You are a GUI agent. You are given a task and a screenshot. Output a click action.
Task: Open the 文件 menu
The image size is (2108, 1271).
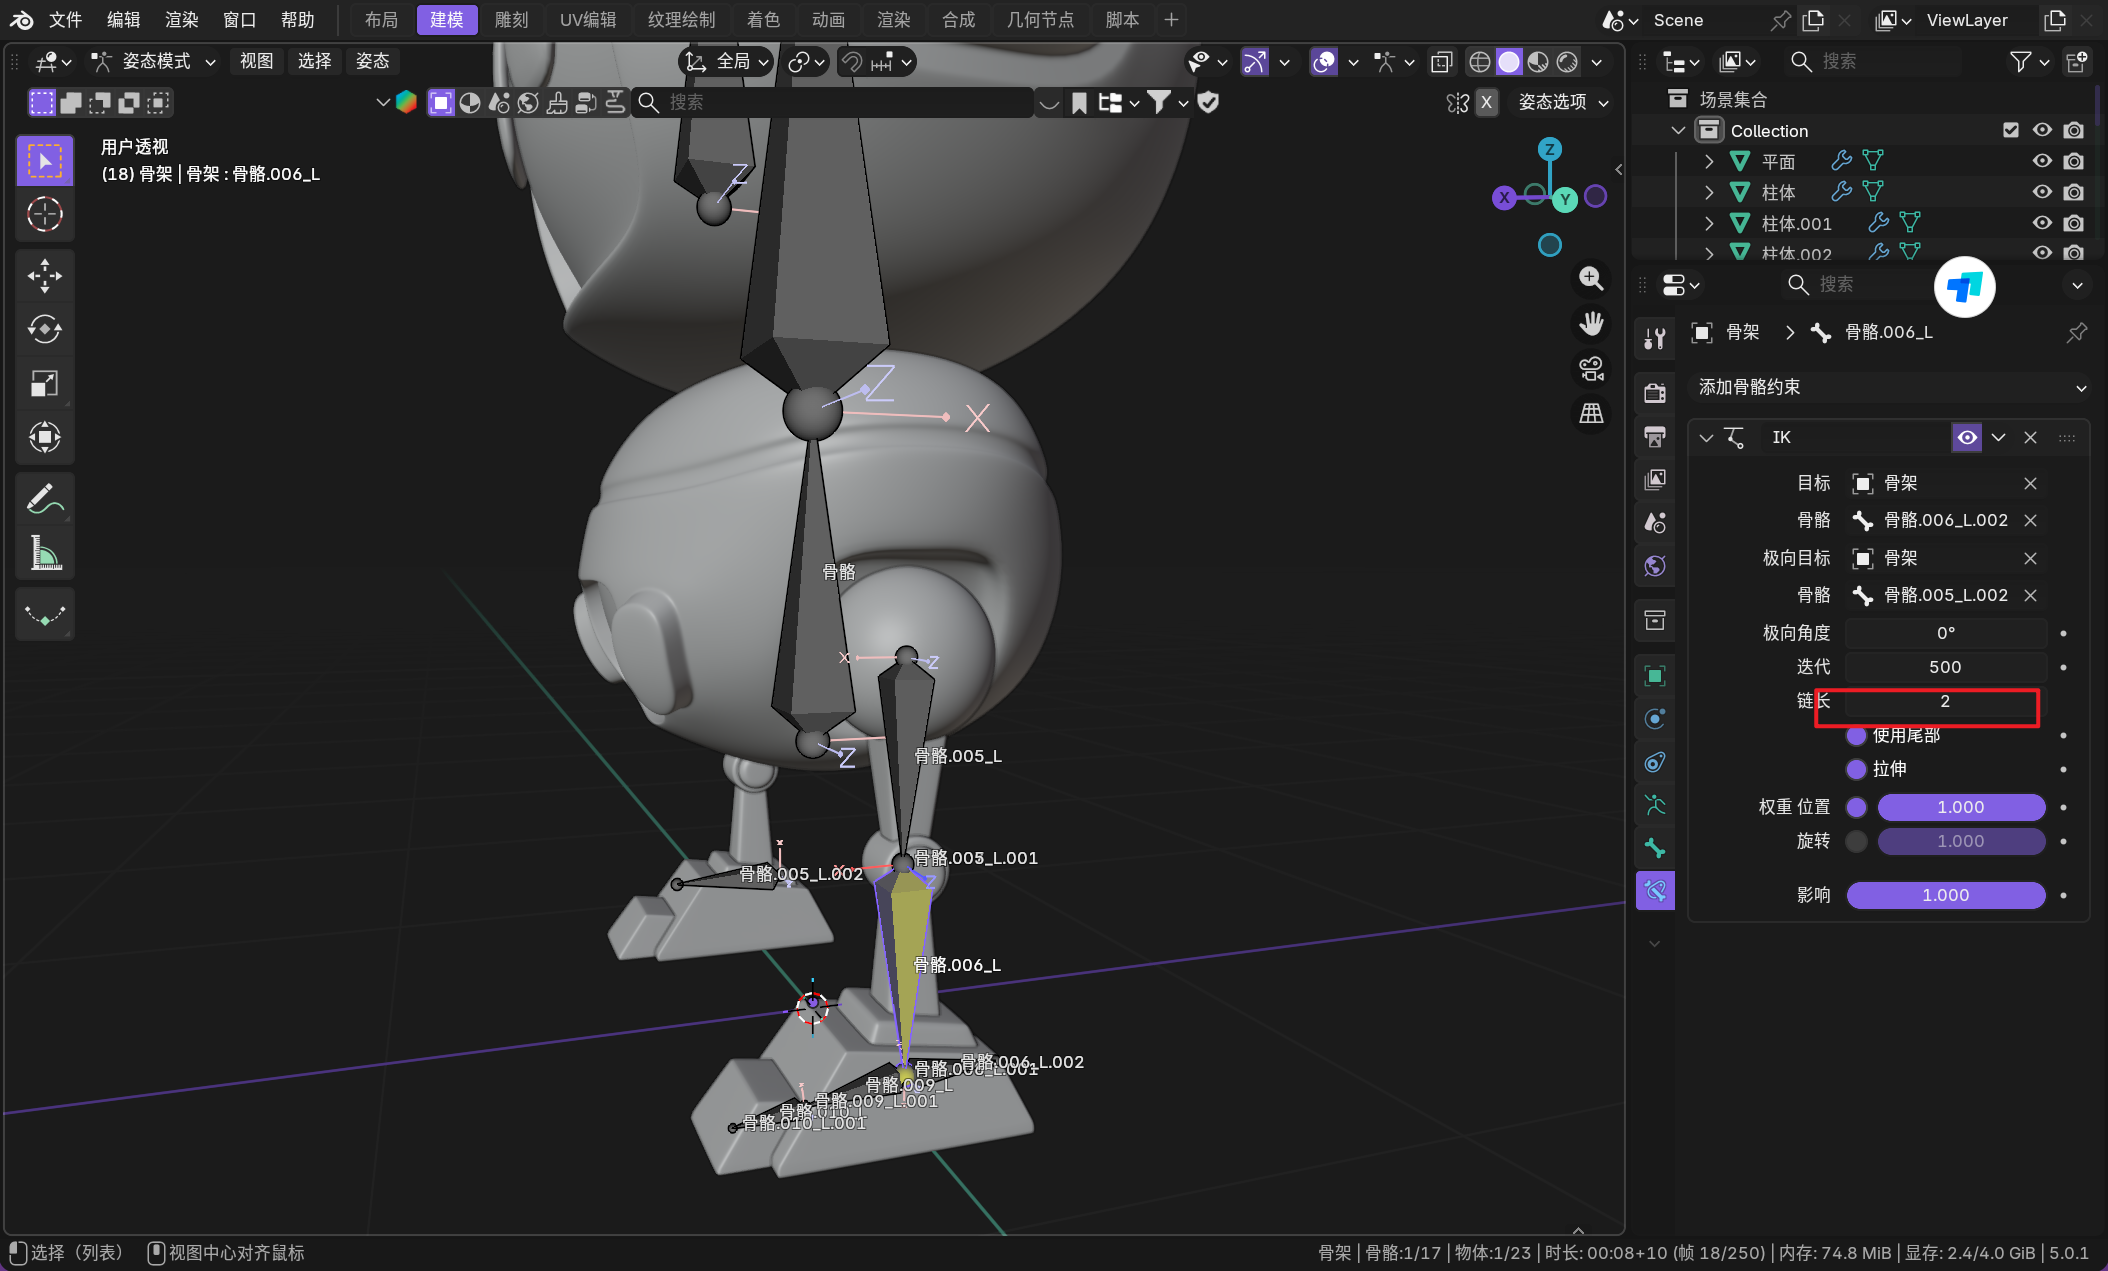65,20
